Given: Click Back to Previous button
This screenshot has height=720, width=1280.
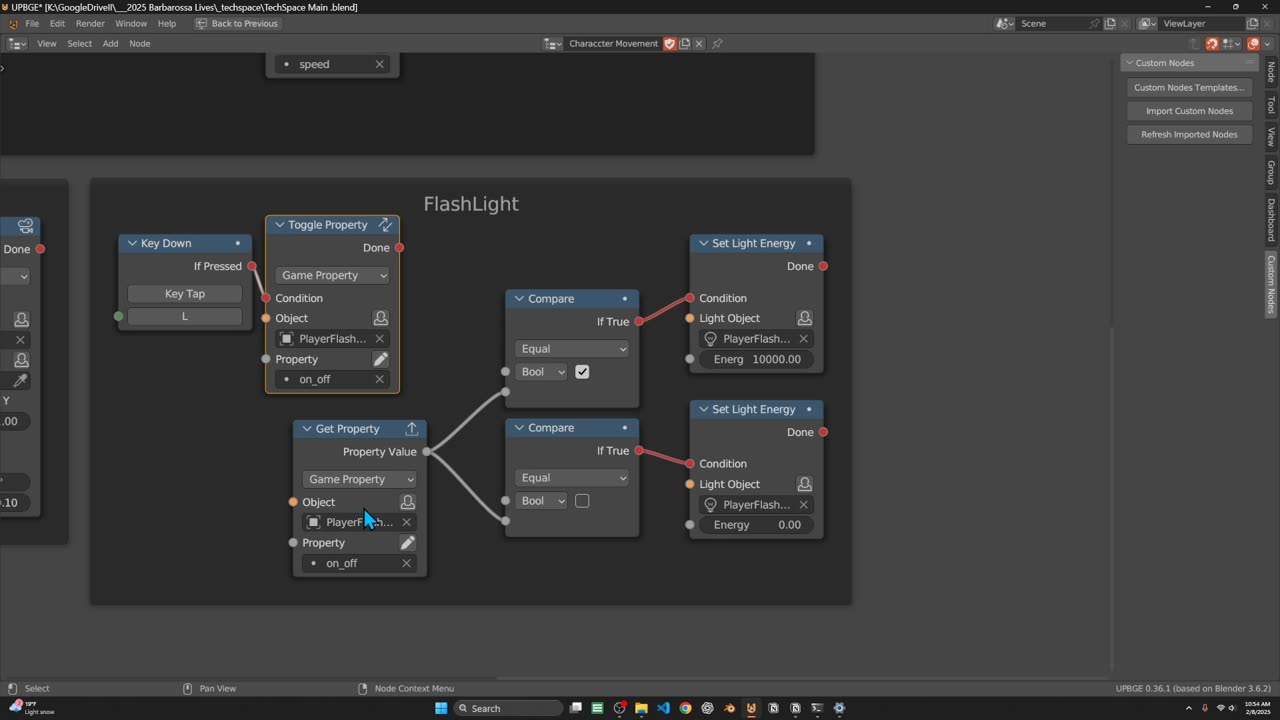Looking at the screenshot, I should tap(237, 23).
